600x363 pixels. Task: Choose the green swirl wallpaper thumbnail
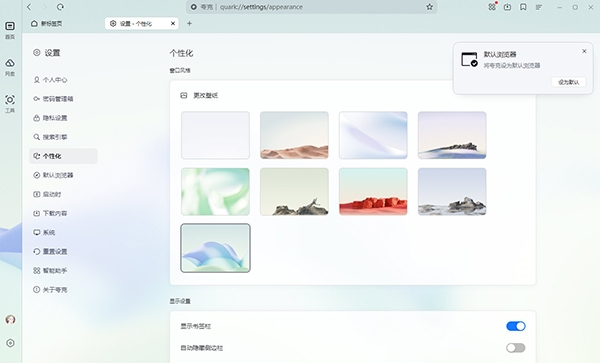pos(215,192)
